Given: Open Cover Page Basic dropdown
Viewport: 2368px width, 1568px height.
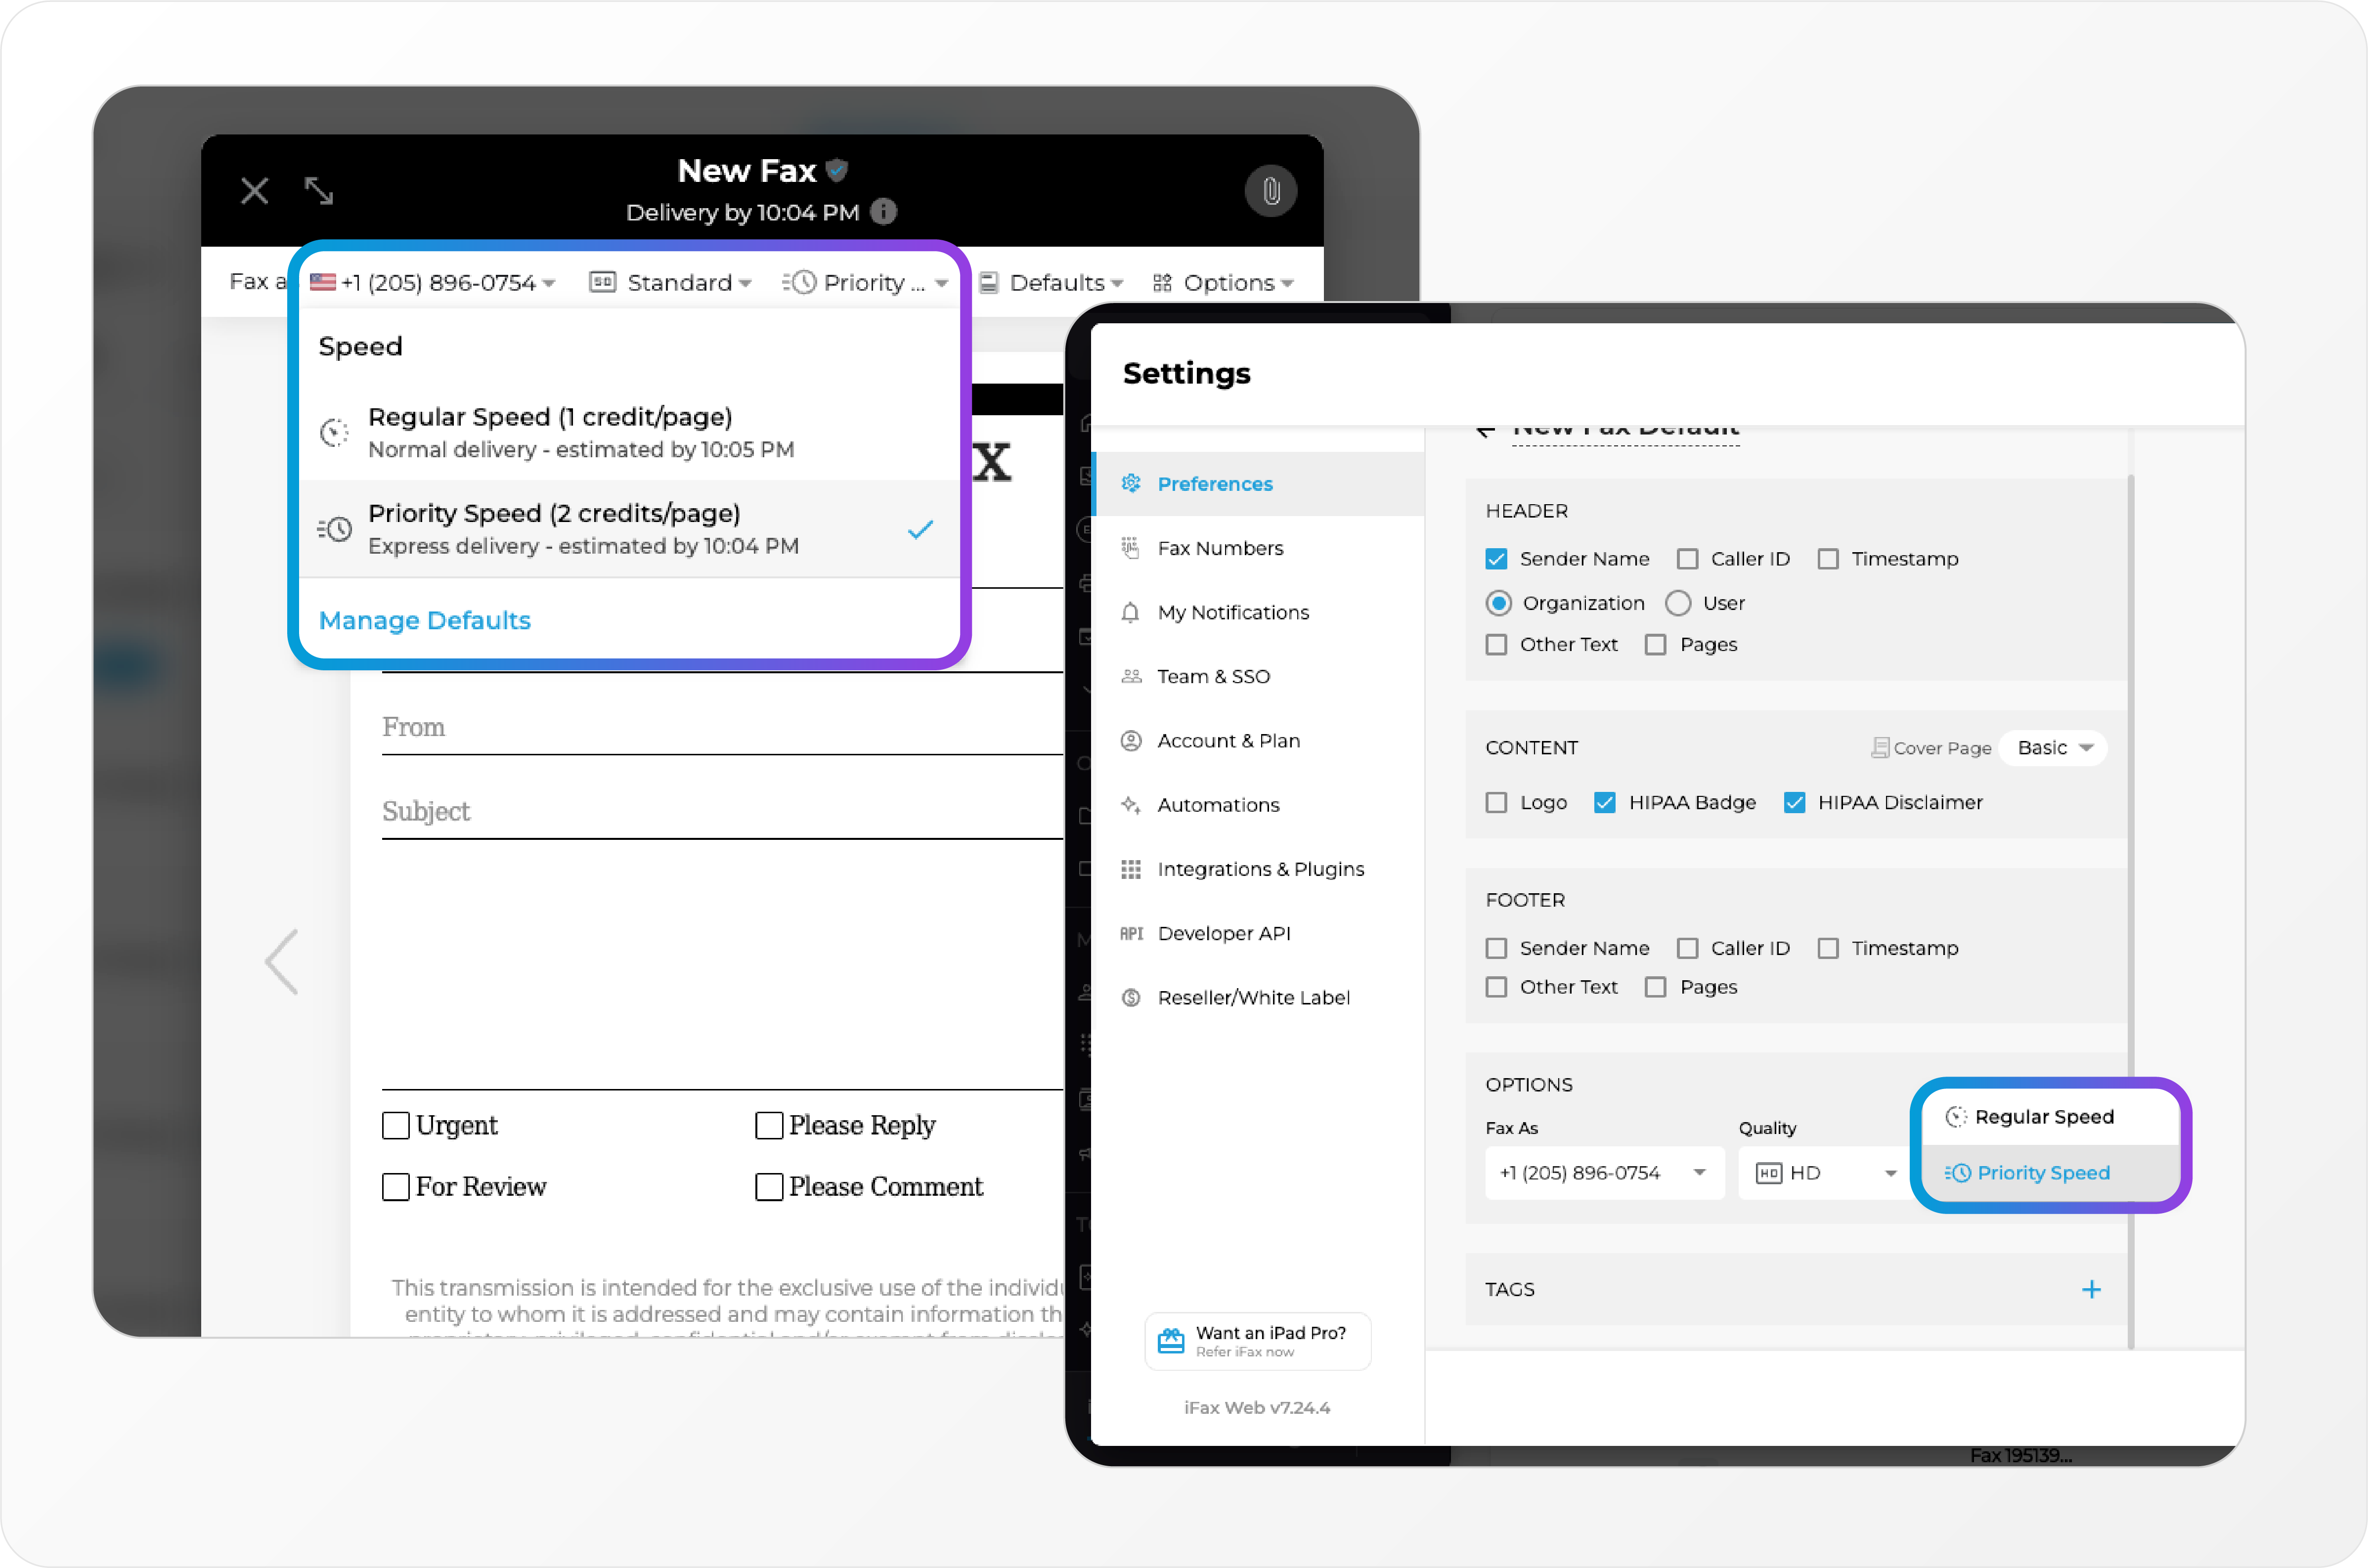Looking at the screenshot, I should tap(2053, 748).
